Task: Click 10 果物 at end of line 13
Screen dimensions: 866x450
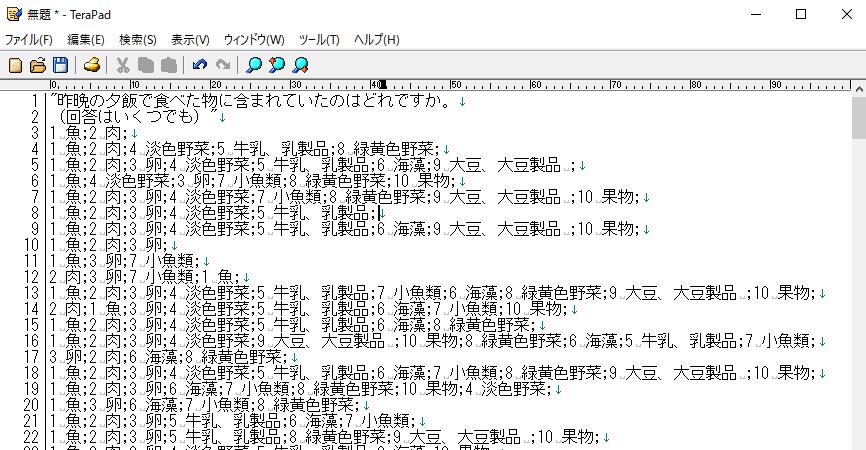Action: 783,293
